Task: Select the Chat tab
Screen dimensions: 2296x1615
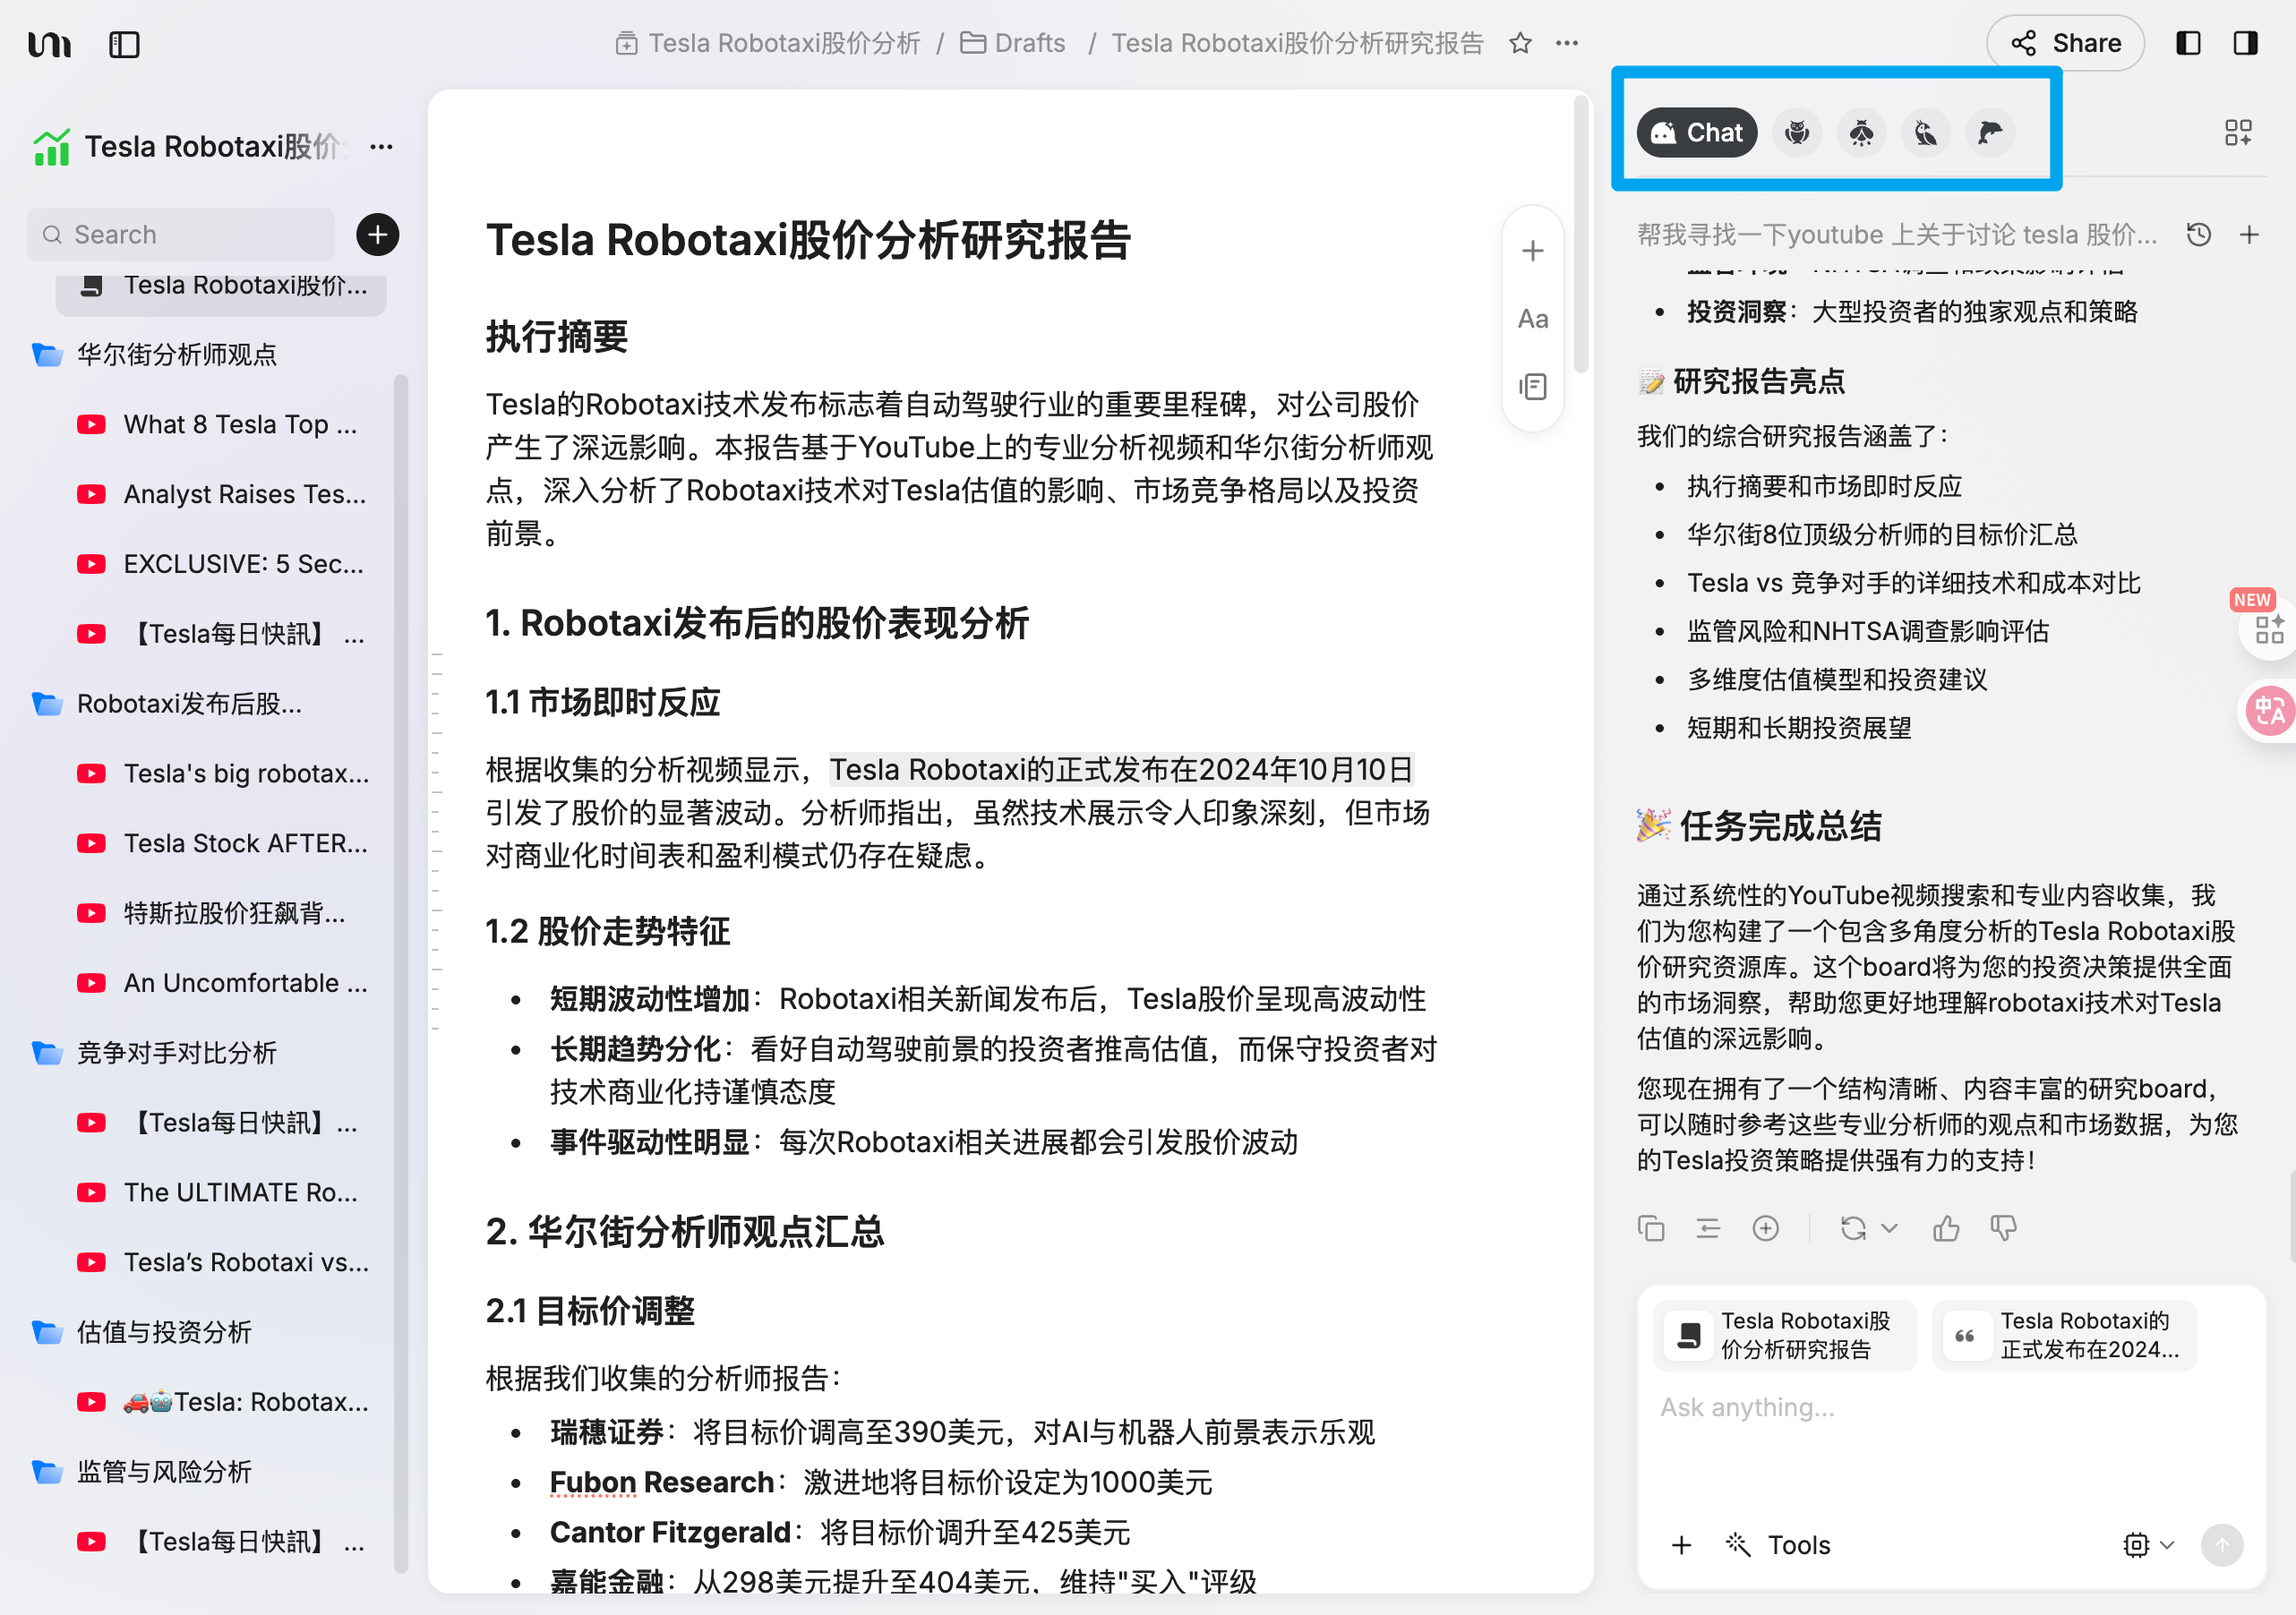Action: (1696, 132)
